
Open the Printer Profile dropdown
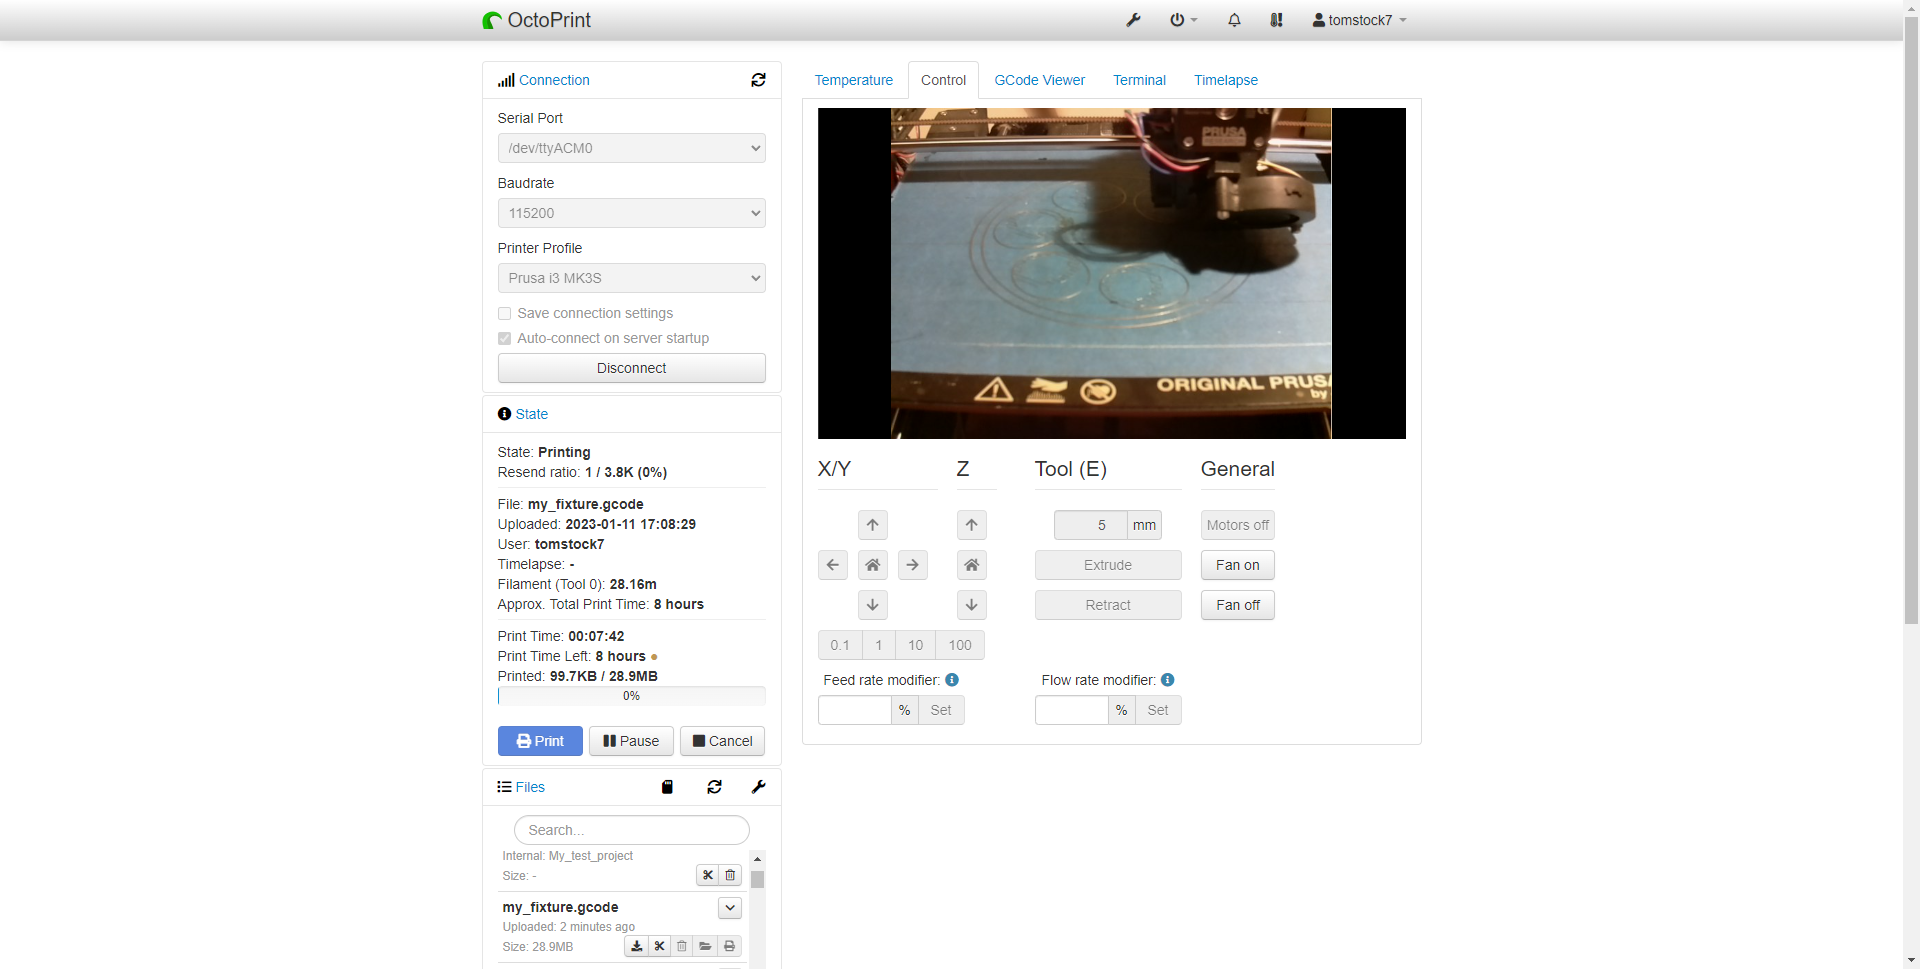click(632, 278)
